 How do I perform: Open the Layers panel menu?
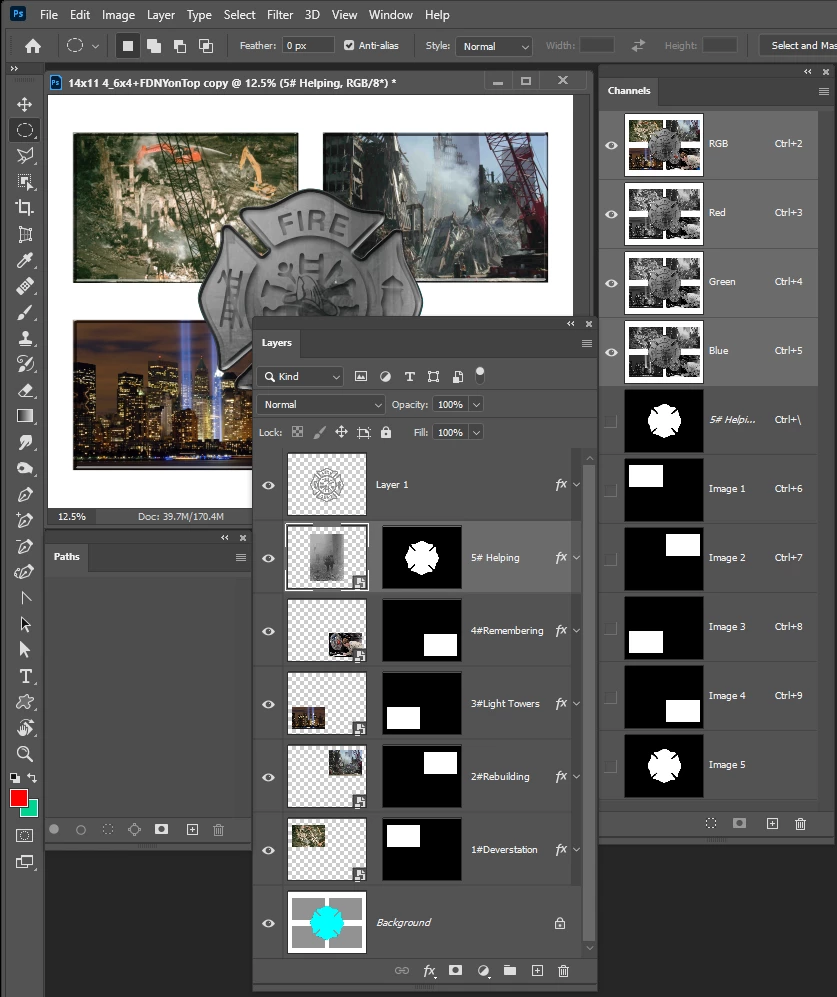coord(586,343)
